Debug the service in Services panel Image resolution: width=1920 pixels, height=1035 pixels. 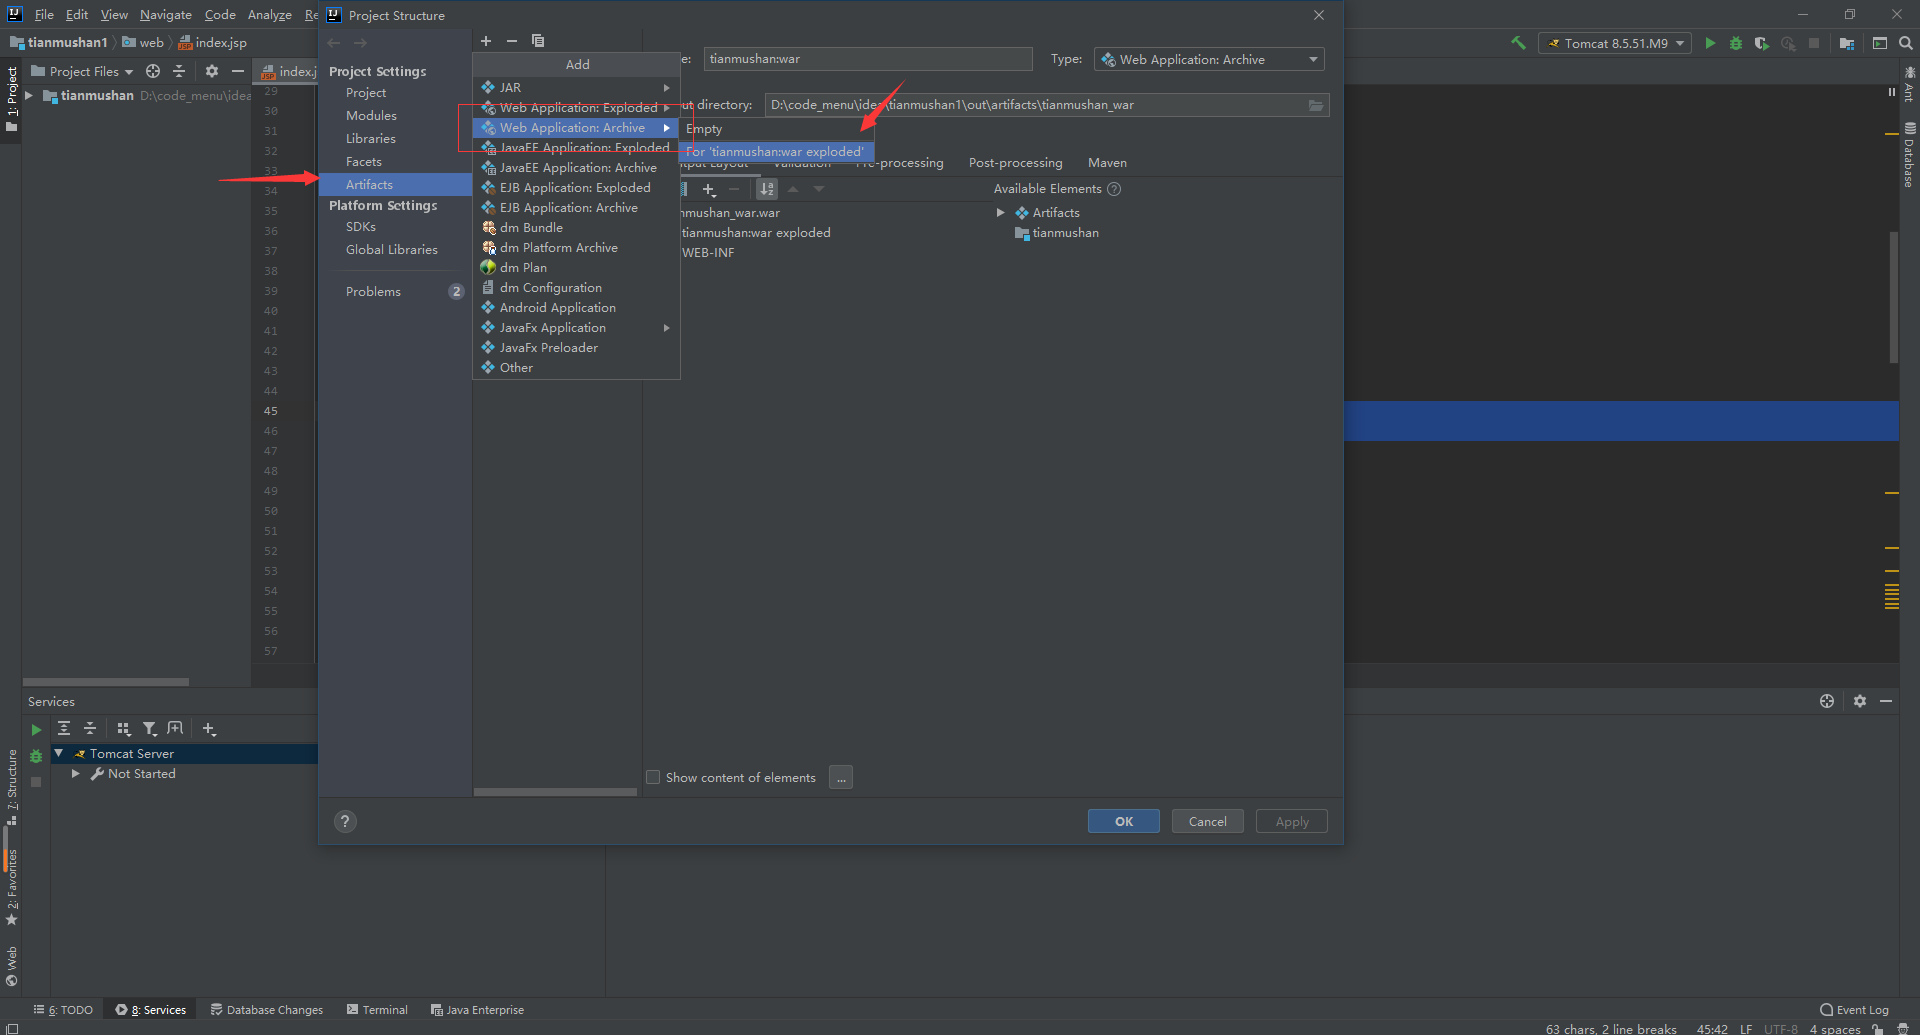36,756
